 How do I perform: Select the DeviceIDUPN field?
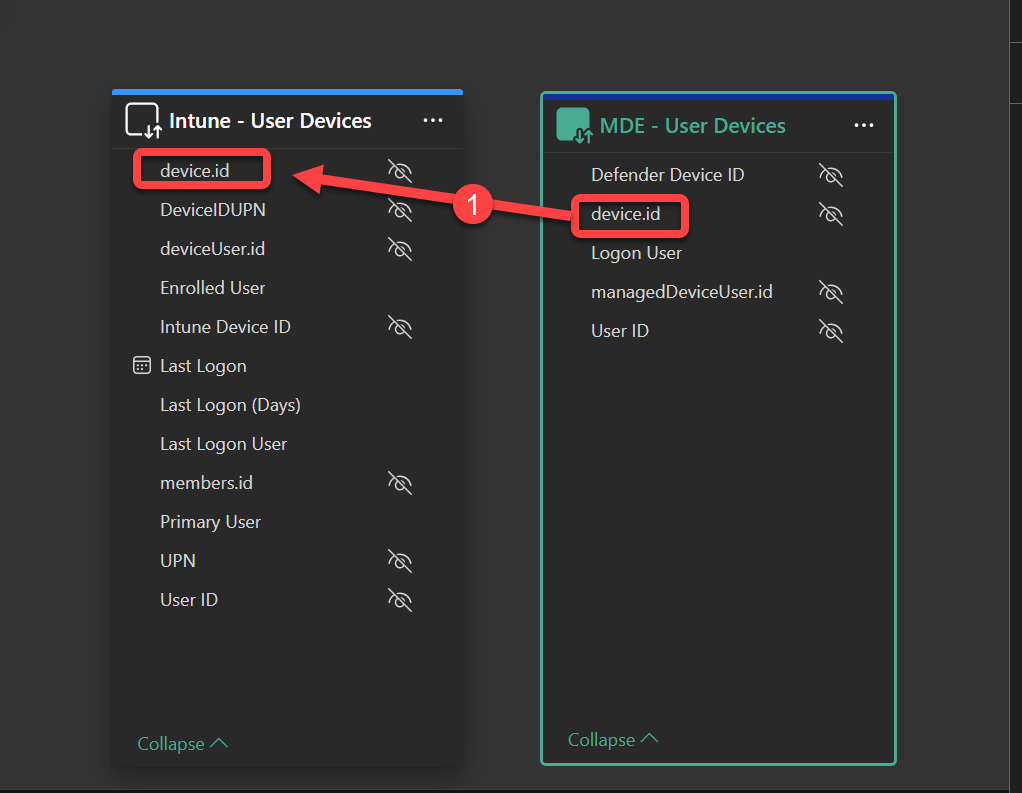point(212,210)
